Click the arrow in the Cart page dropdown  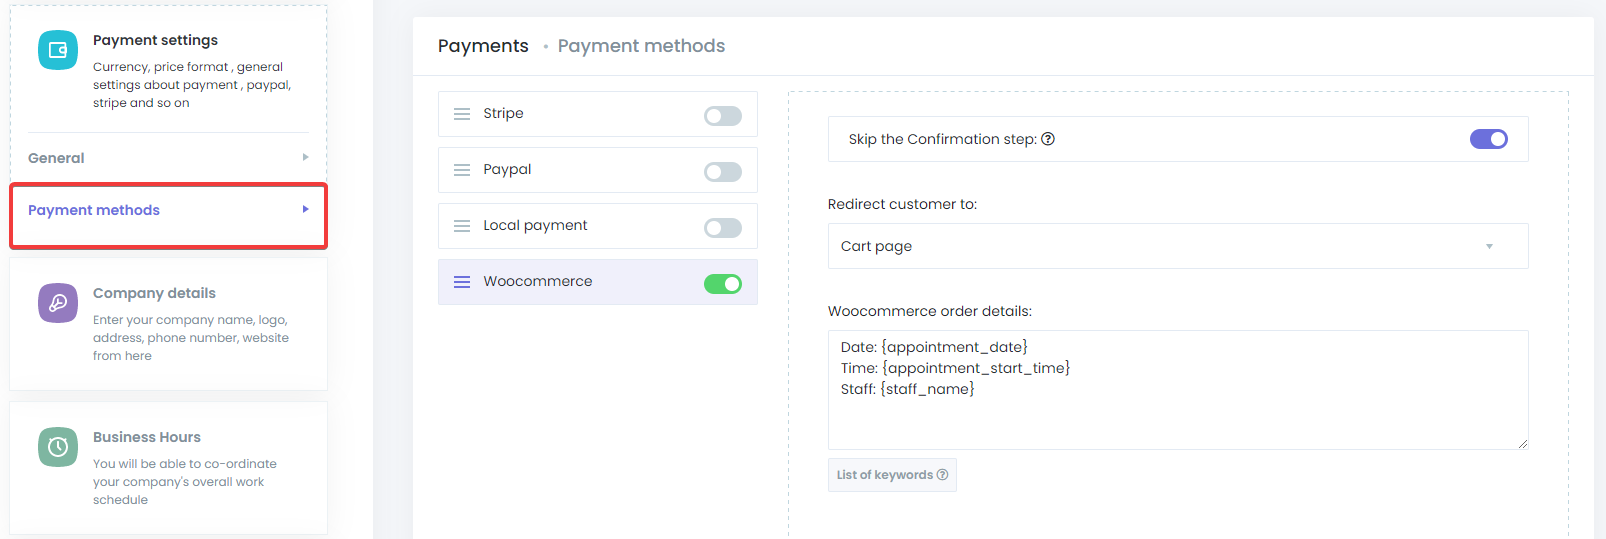point(1489,246)
